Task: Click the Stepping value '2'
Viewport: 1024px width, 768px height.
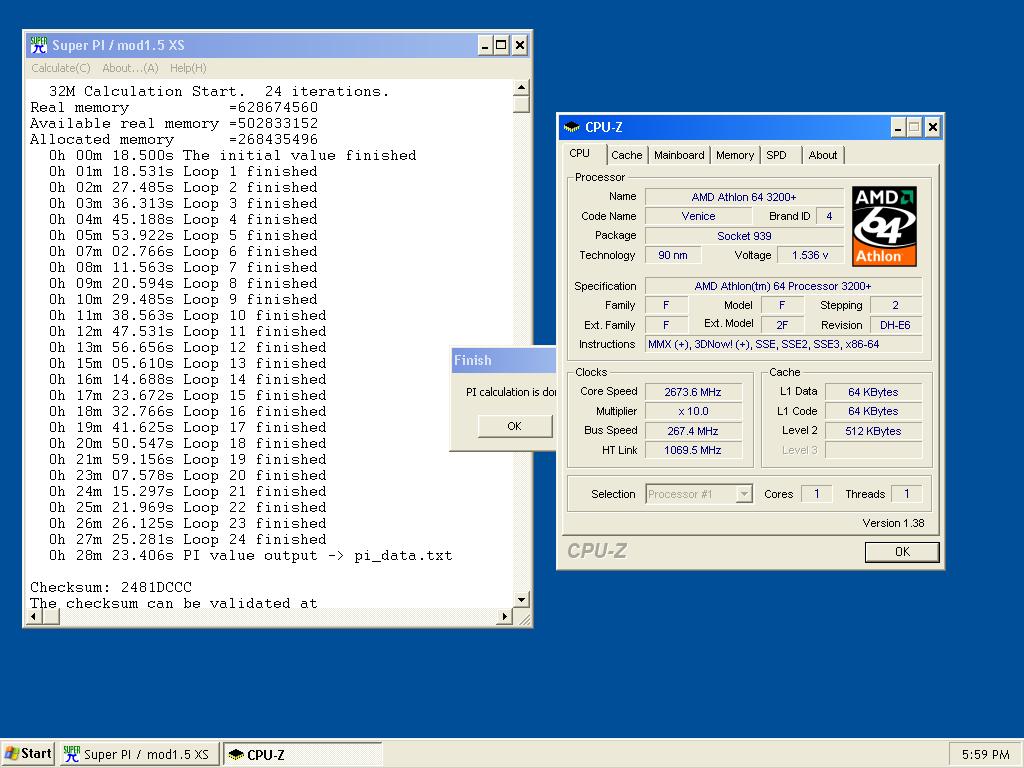Action: pyautogui.click(x=895, y=305)
